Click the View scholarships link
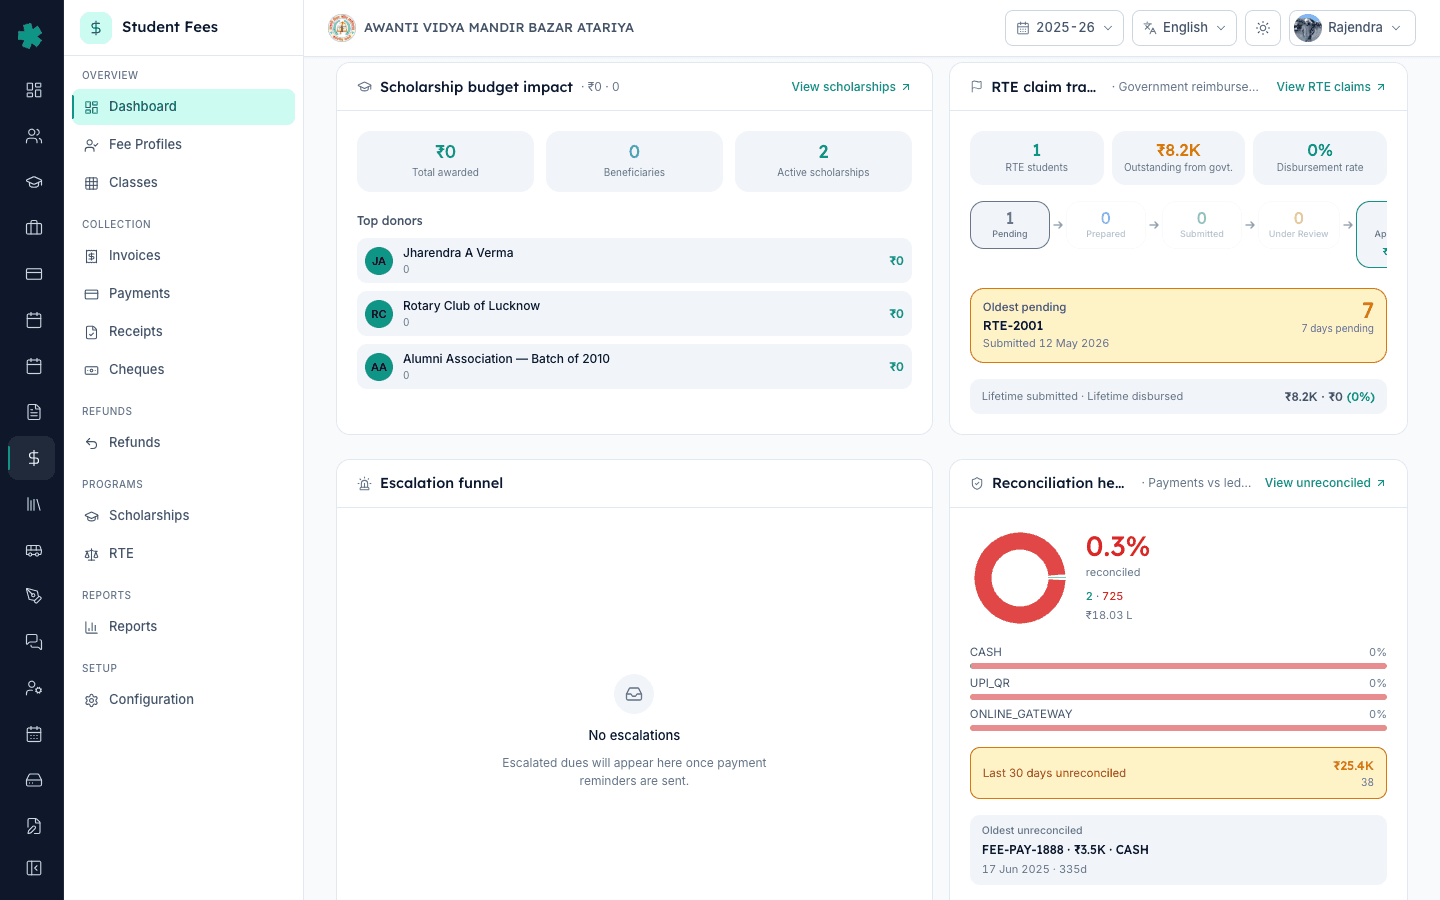1440x900 pixels. [851, 87]
